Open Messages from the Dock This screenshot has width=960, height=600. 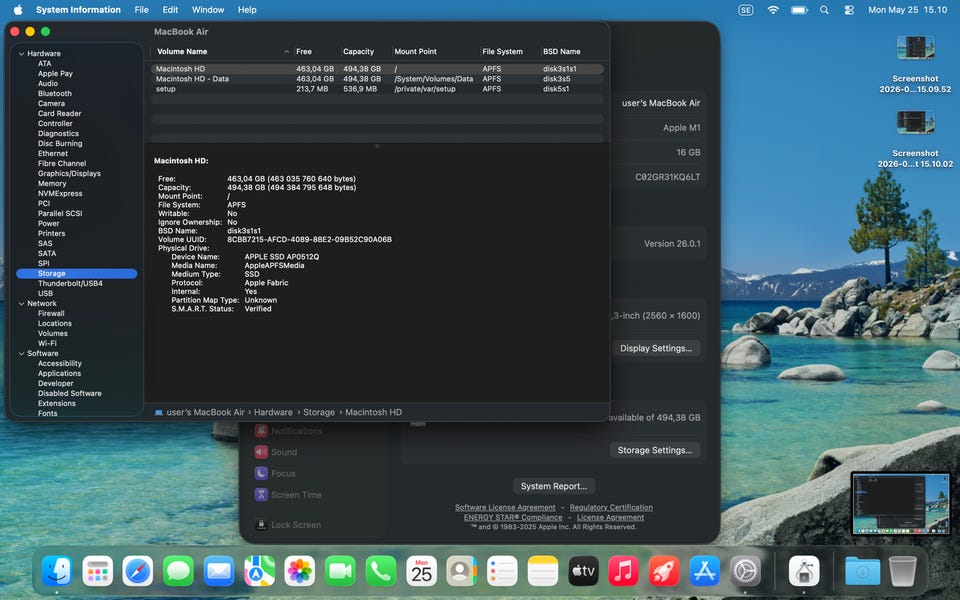(x=178, y=571)
